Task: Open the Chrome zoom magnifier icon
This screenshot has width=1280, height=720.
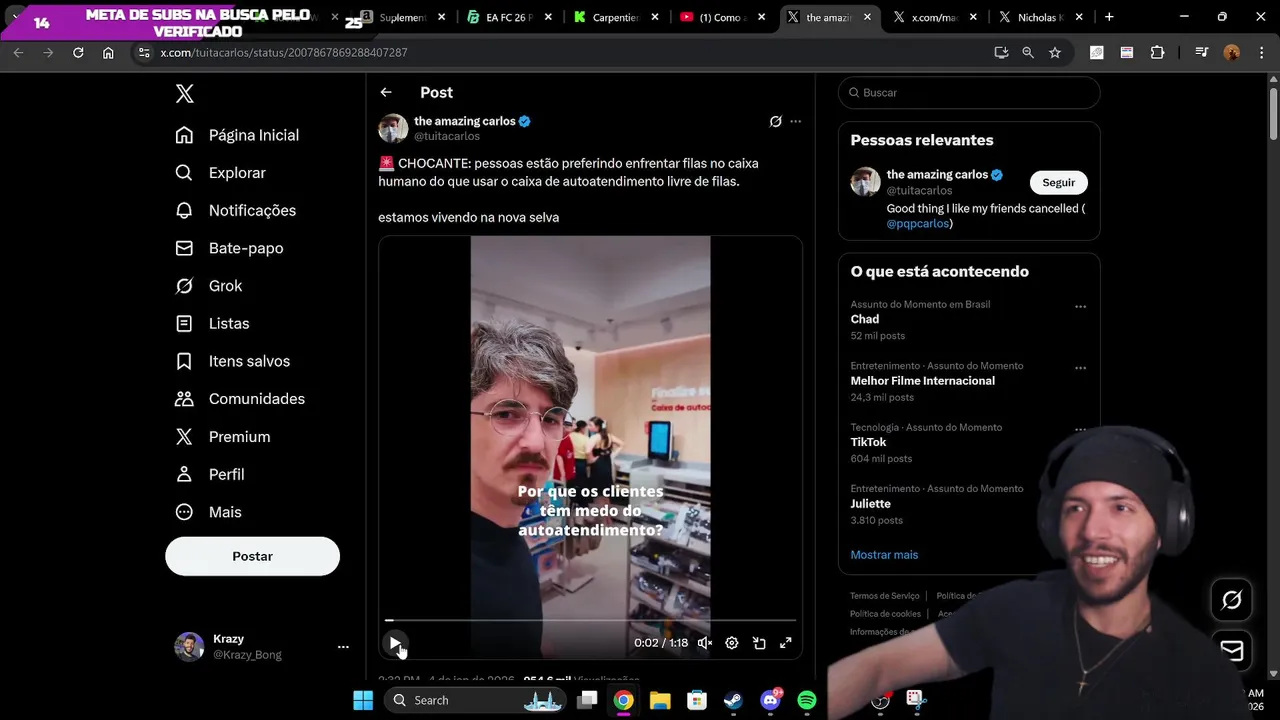Action: pyautogui.click(x=1028, y=52)
